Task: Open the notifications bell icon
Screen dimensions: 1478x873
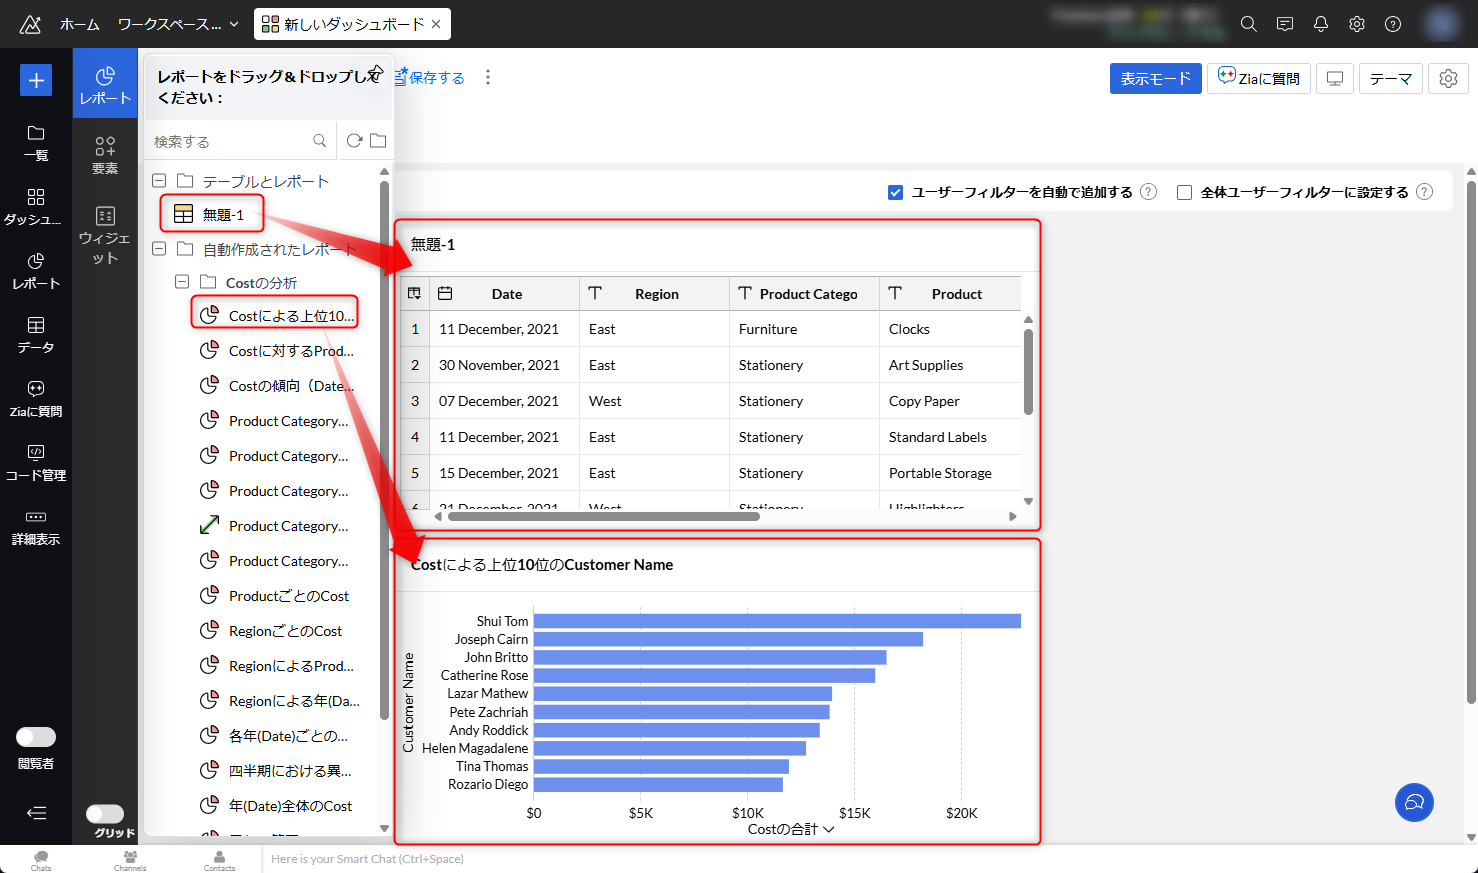Action: [1320, 24]
